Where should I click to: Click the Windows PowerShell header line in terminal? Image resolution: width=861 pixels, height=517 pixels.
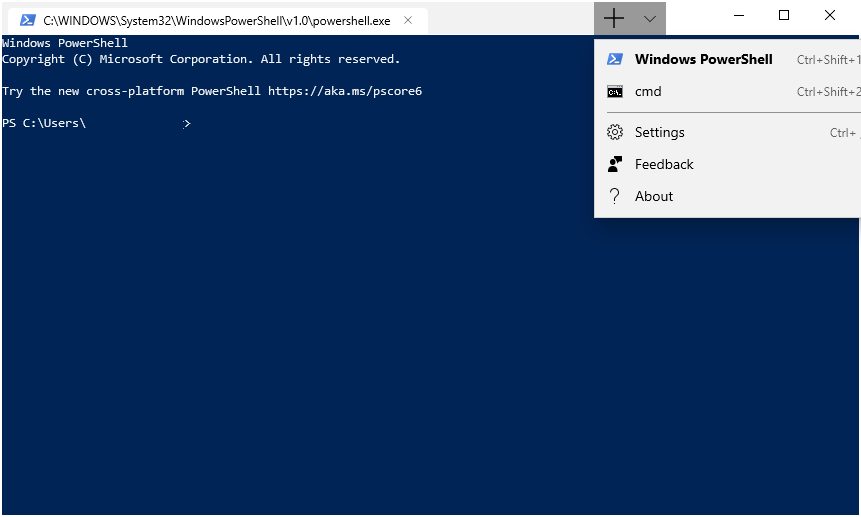point(65,43)
